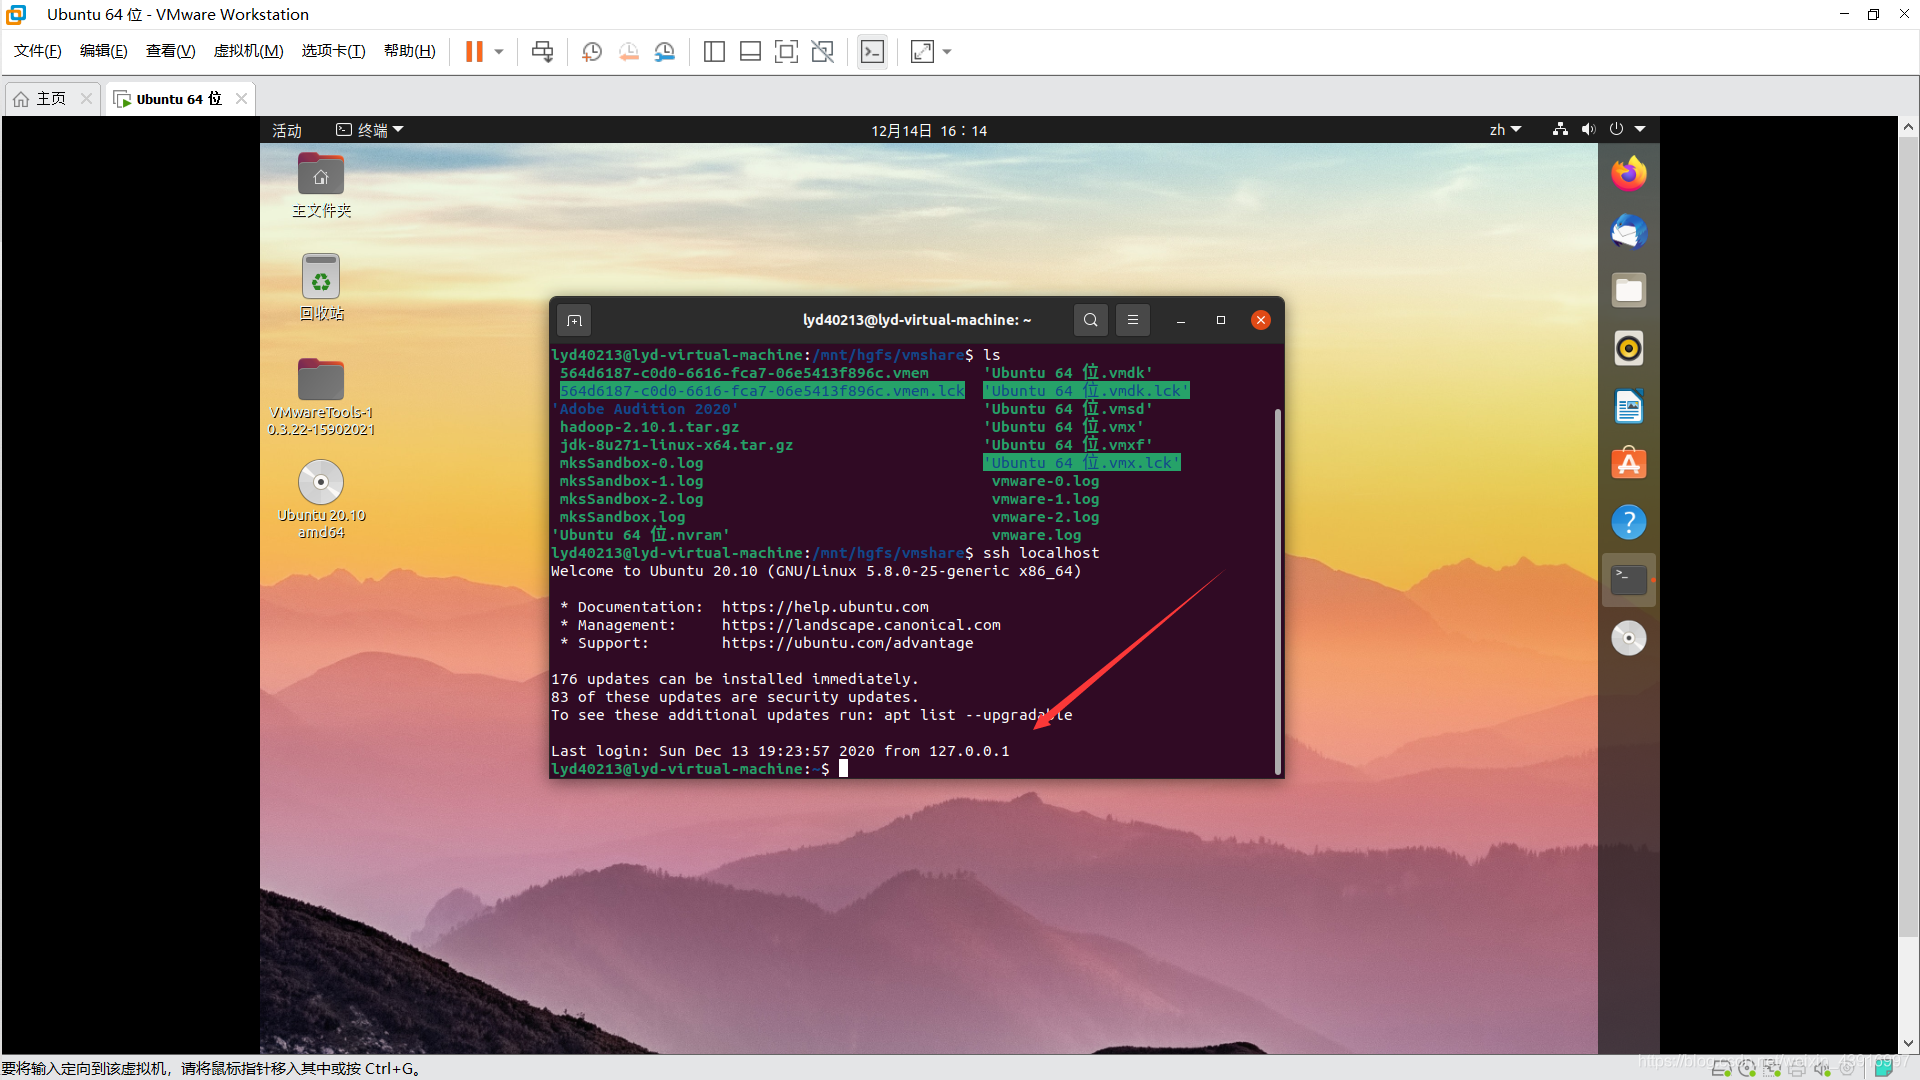Take a snapshot using the snapshot clock icon
The height and width of the screenshot is (1080, 1920).
[x=592, y=52]
